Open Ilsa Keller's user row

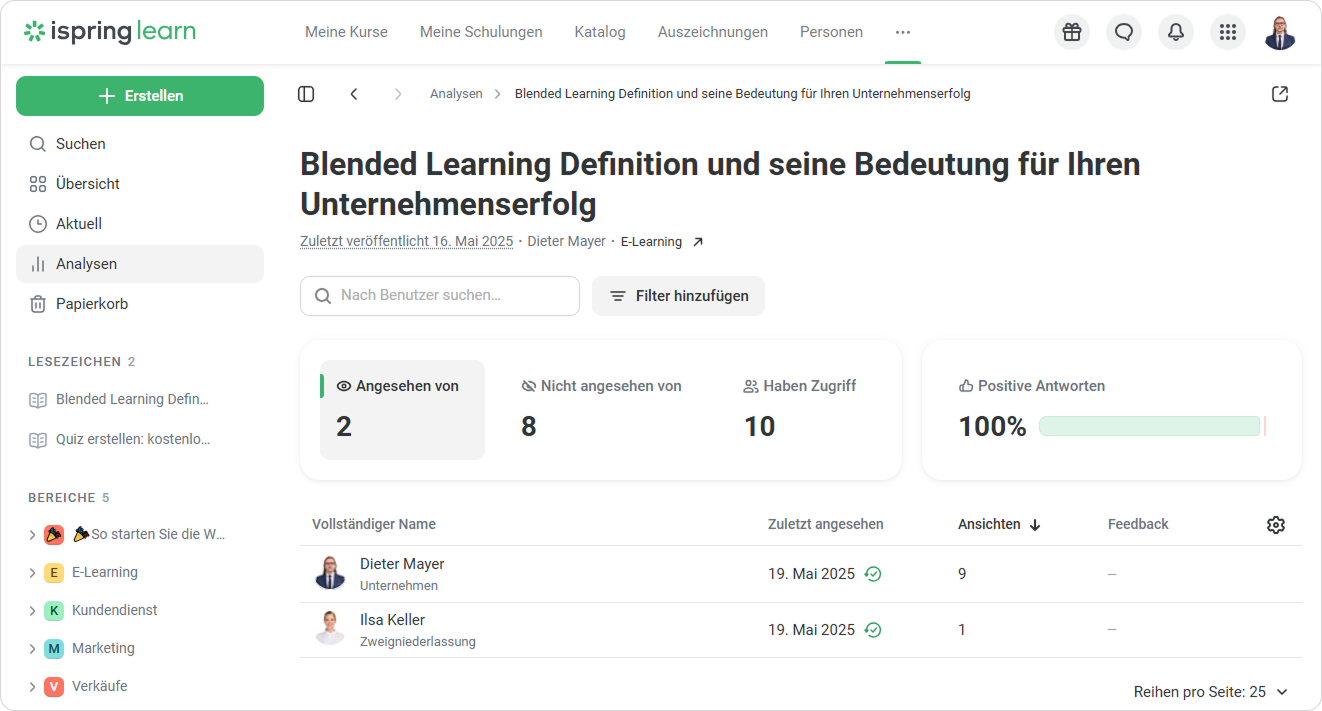pos(801,630)
